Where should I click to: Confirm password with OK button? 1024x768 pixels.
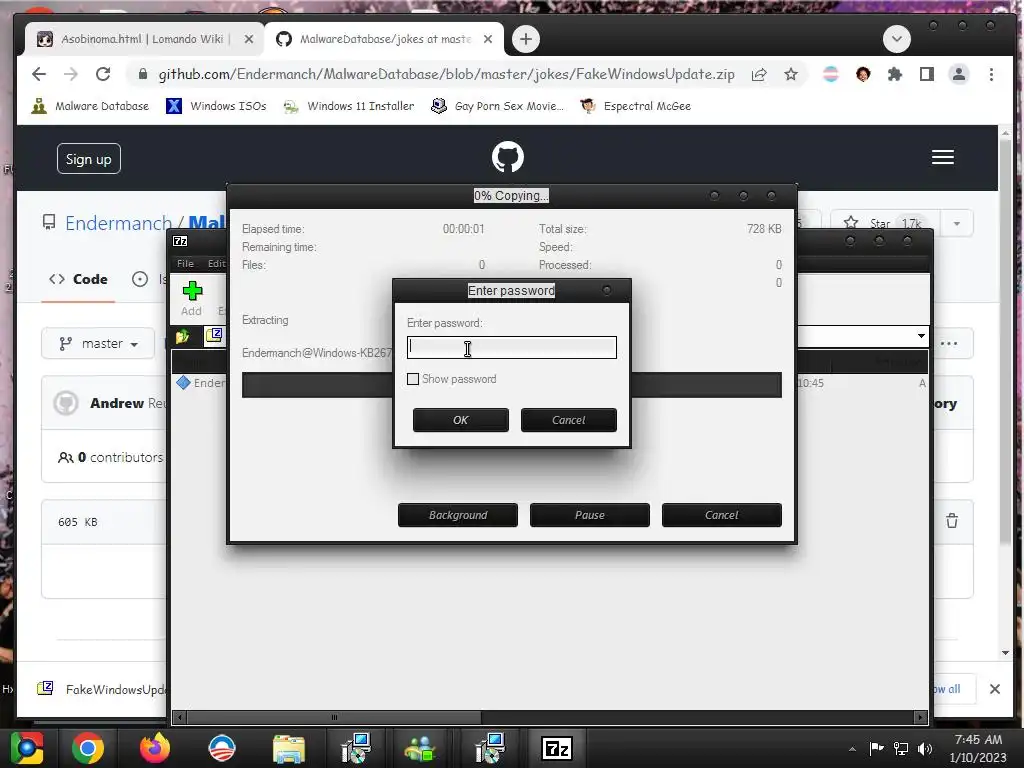click(460, 420)
